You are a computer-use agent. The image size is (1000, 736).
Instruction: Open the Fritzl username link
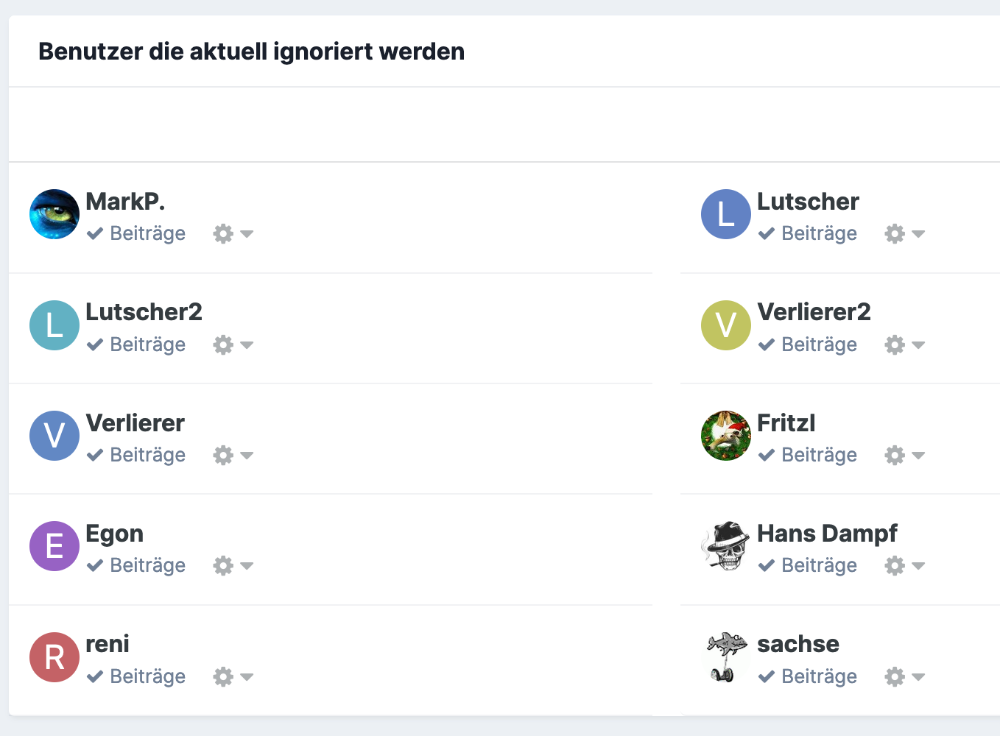click(786, 423)
